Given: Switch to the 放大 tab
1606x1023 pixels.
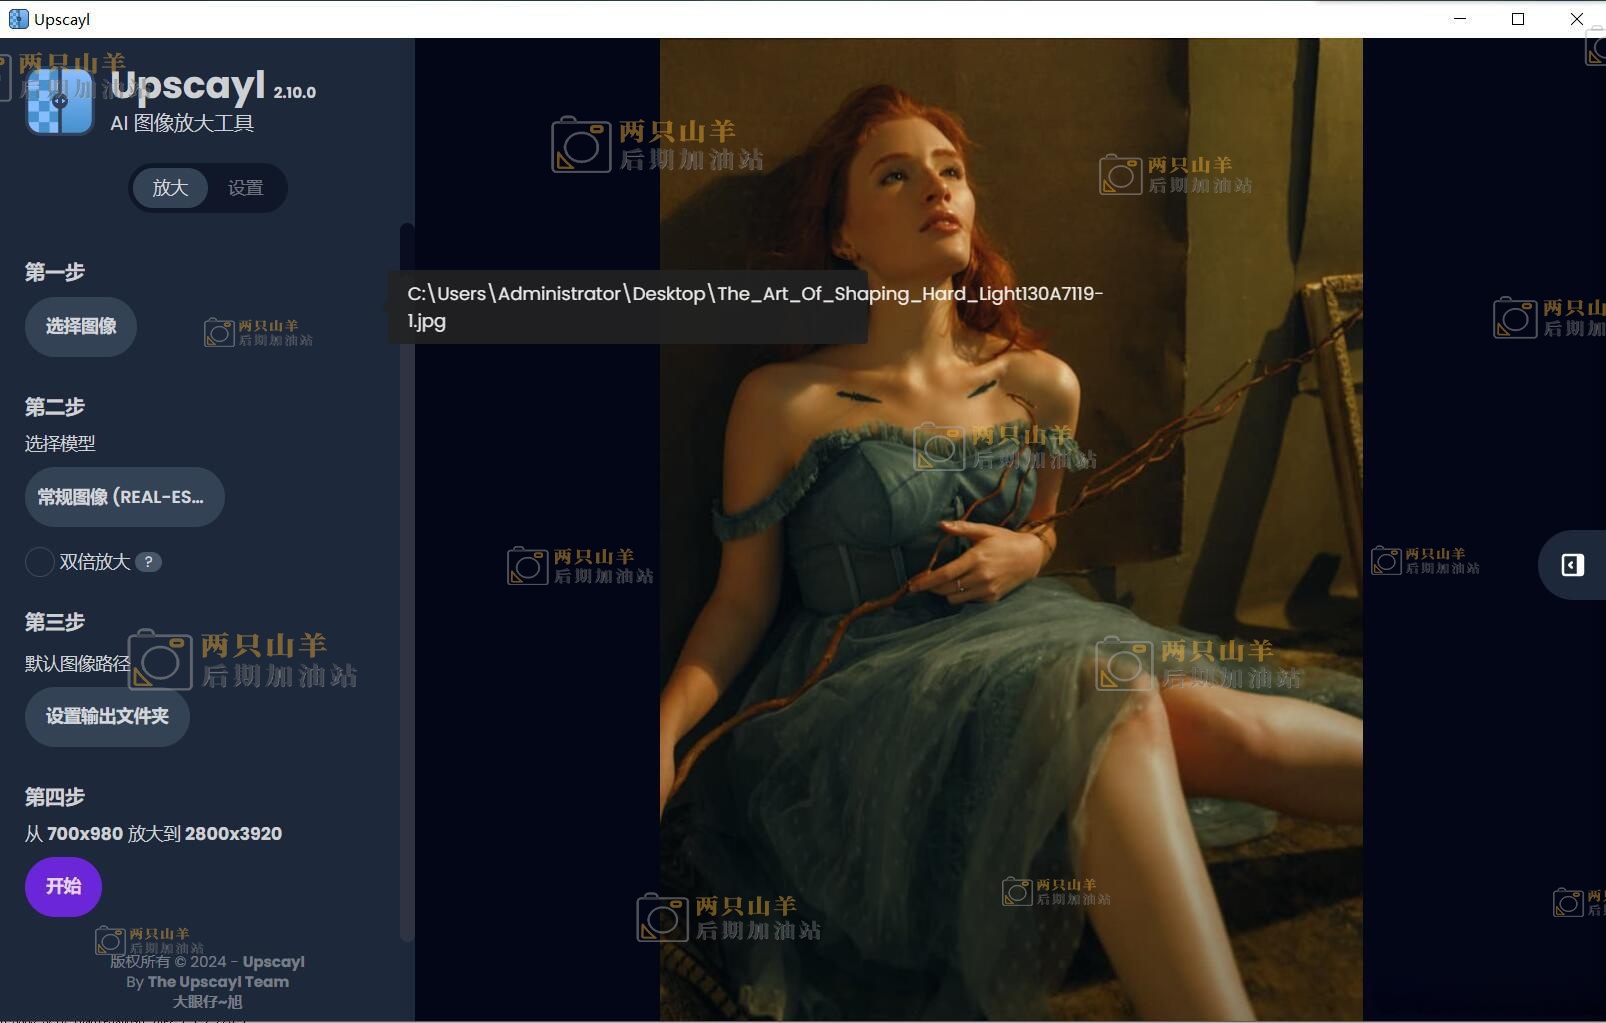Looking at the screenshot, I should [170, 188].
